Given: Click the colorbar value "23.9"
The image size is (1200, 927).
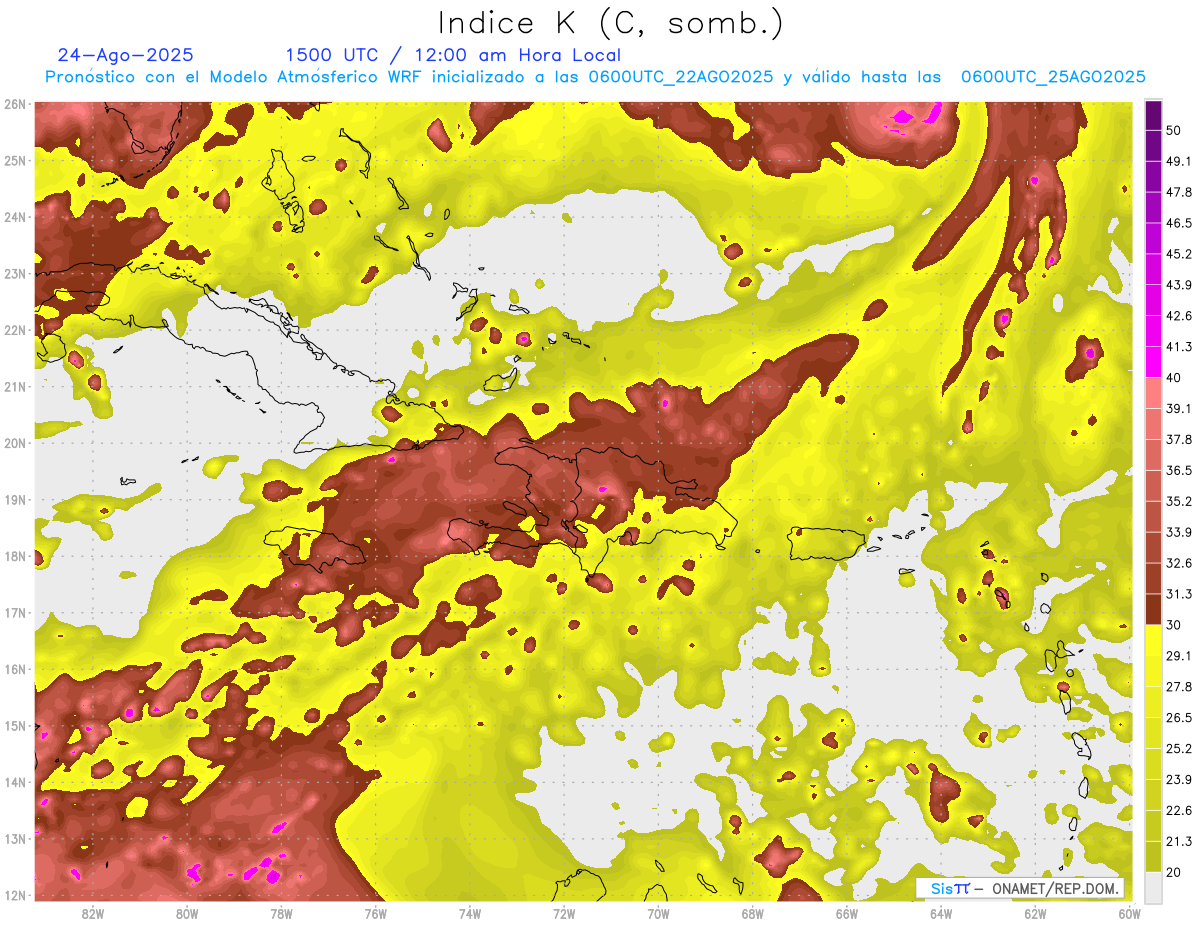Looking at the screenshot, I should tap(1179, 779).
